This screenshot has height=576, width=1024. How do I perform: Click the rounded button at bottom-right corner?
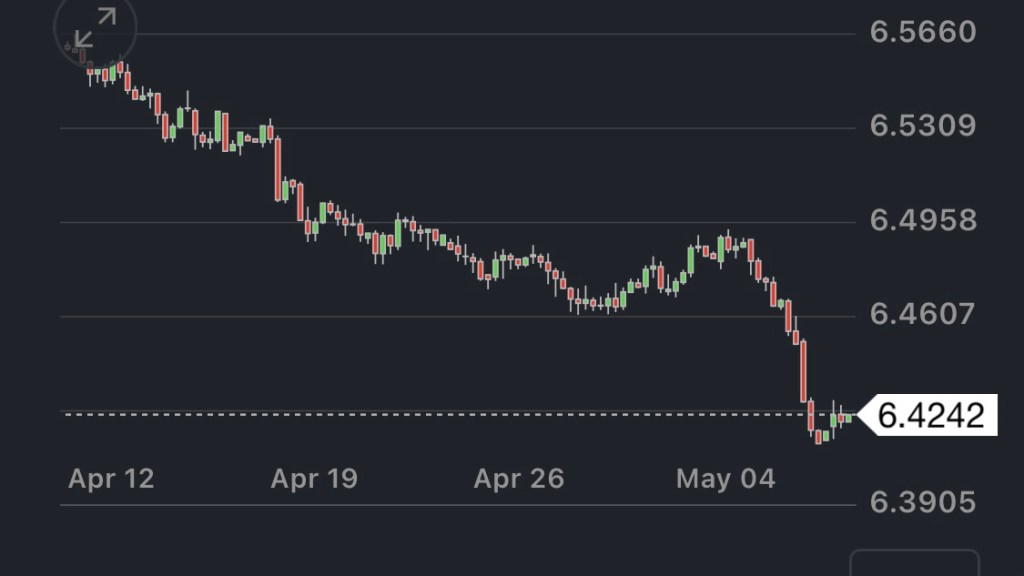[914, 564]
